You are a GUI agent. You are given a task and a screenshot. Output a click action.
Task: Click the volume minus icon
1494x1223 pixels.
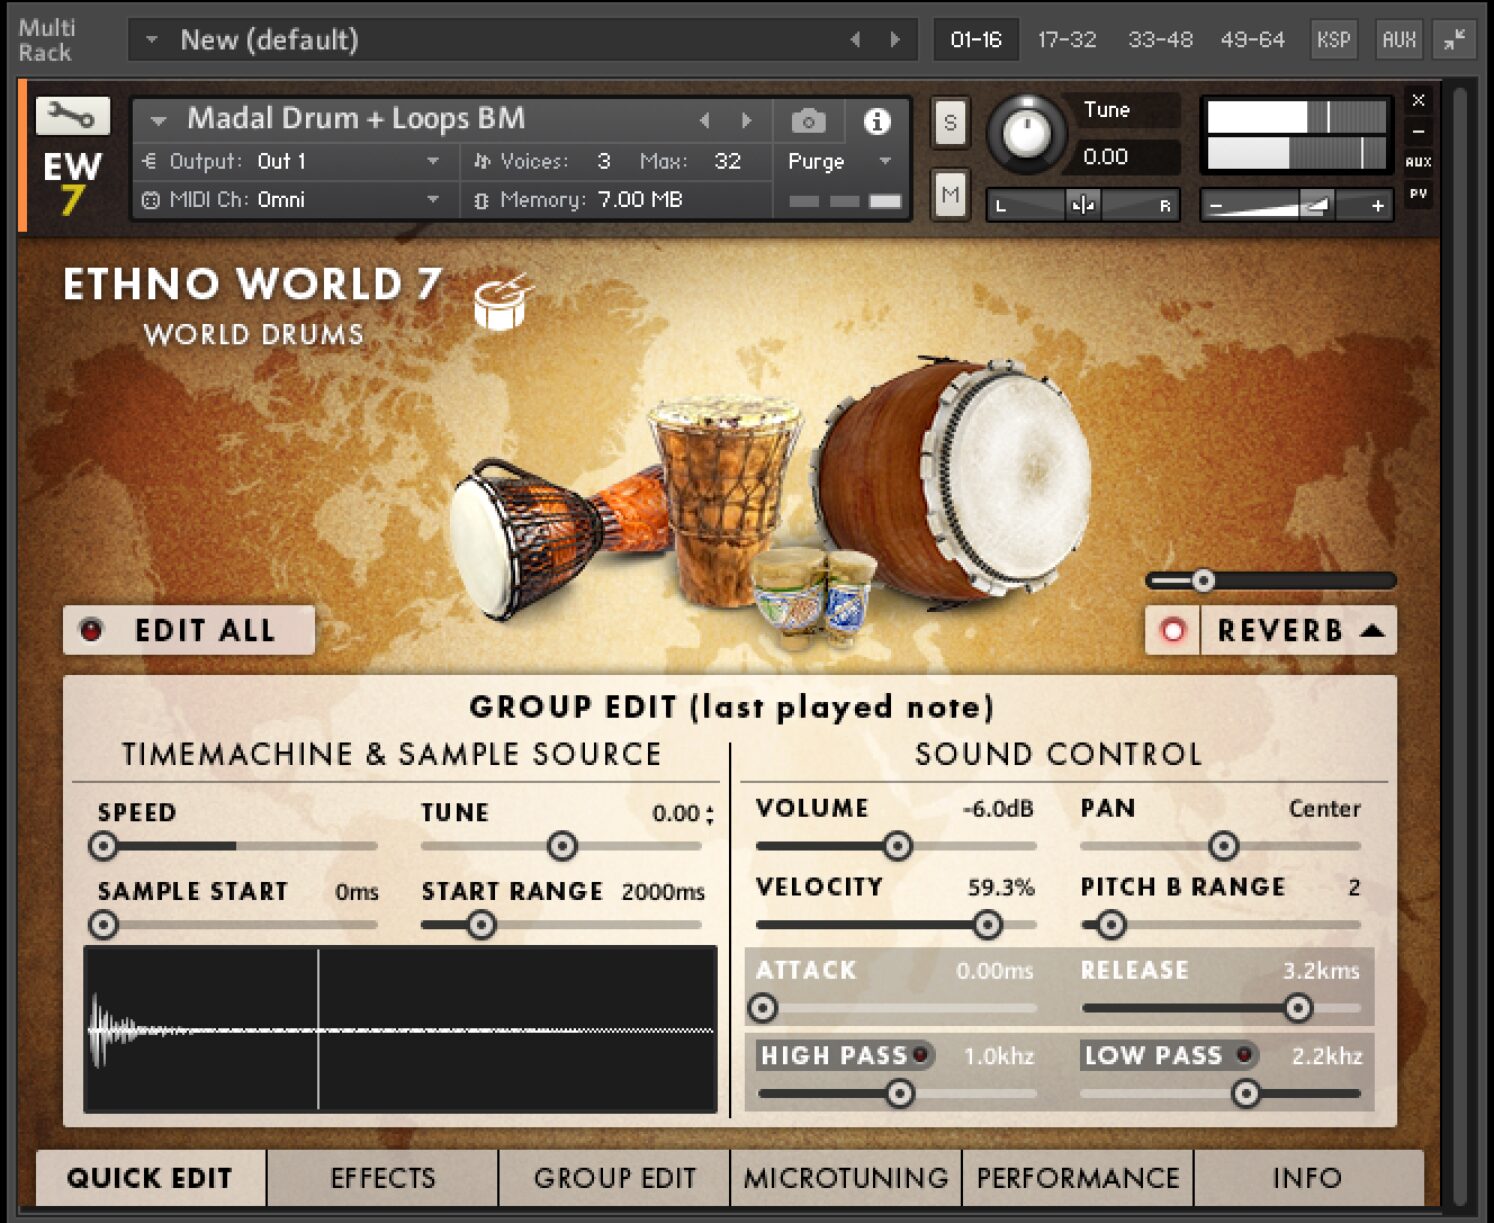pos(1216,206)
